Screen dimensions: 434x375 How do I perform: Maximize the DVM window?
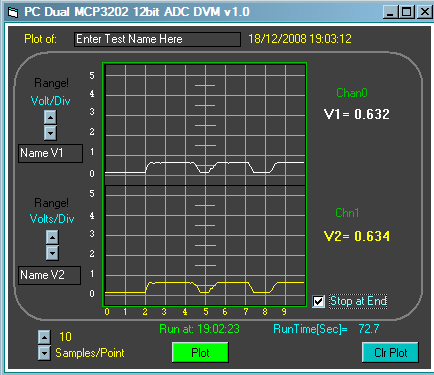[x=407, y=12]
